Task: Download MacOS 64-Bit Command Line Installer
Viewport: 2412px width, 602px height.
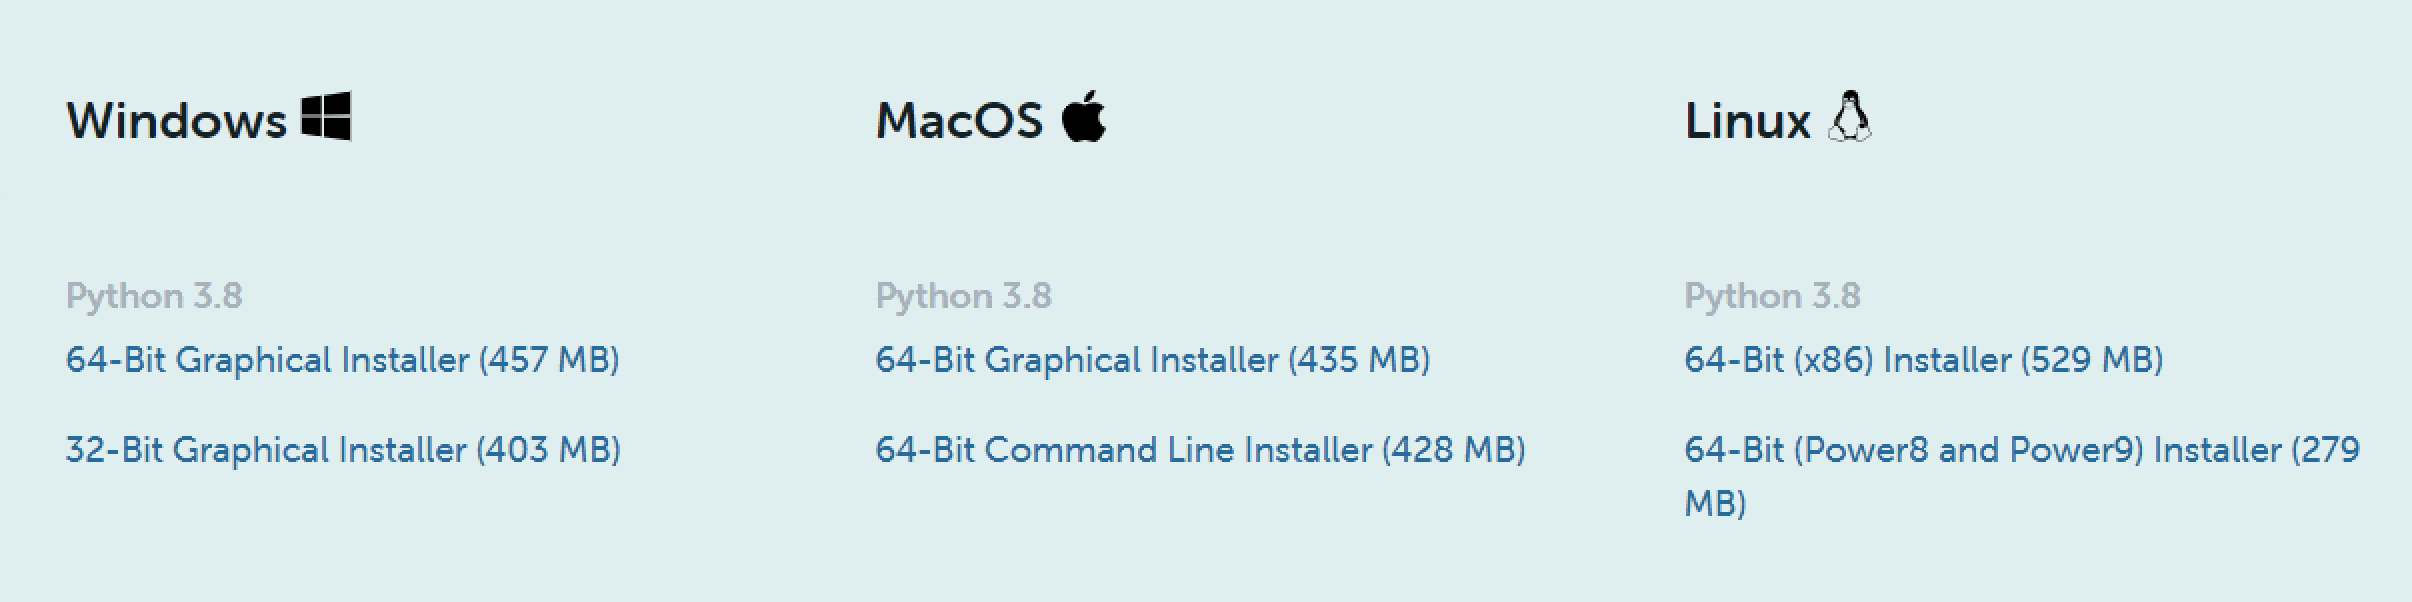Action: 1201,450
